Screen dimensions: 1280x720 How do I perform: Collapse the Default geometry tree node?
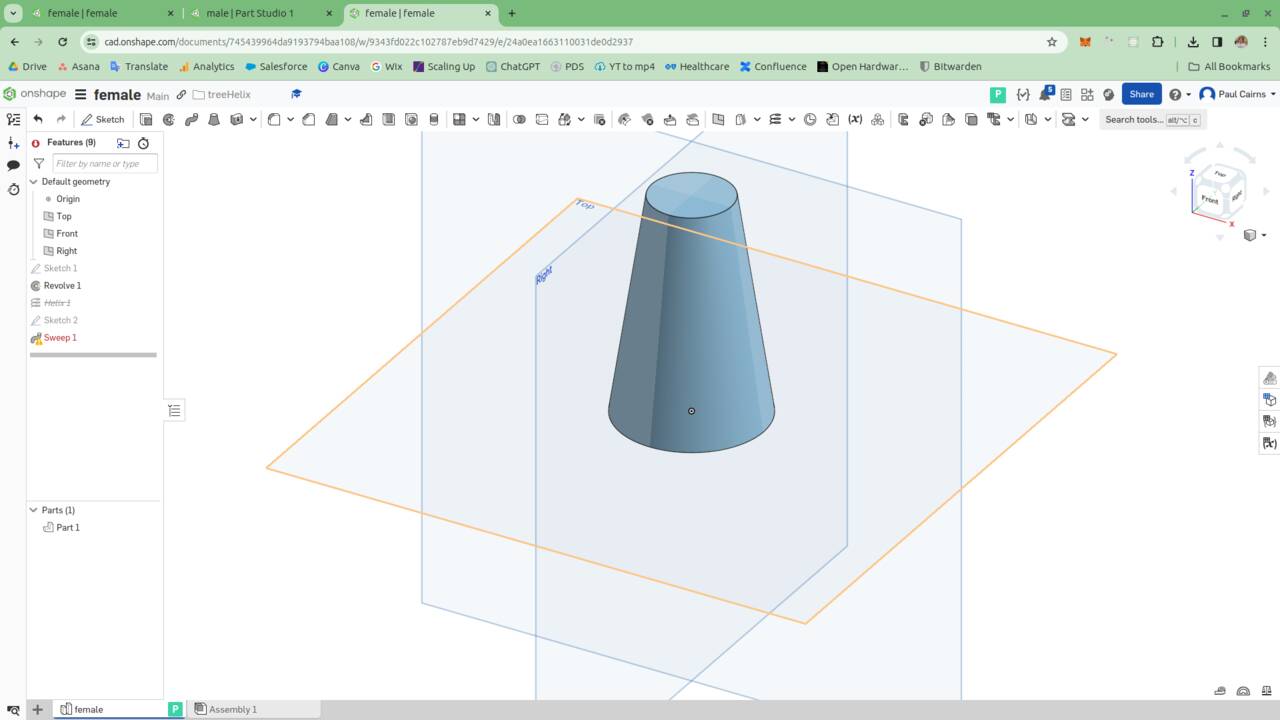[x=33, y=182]
